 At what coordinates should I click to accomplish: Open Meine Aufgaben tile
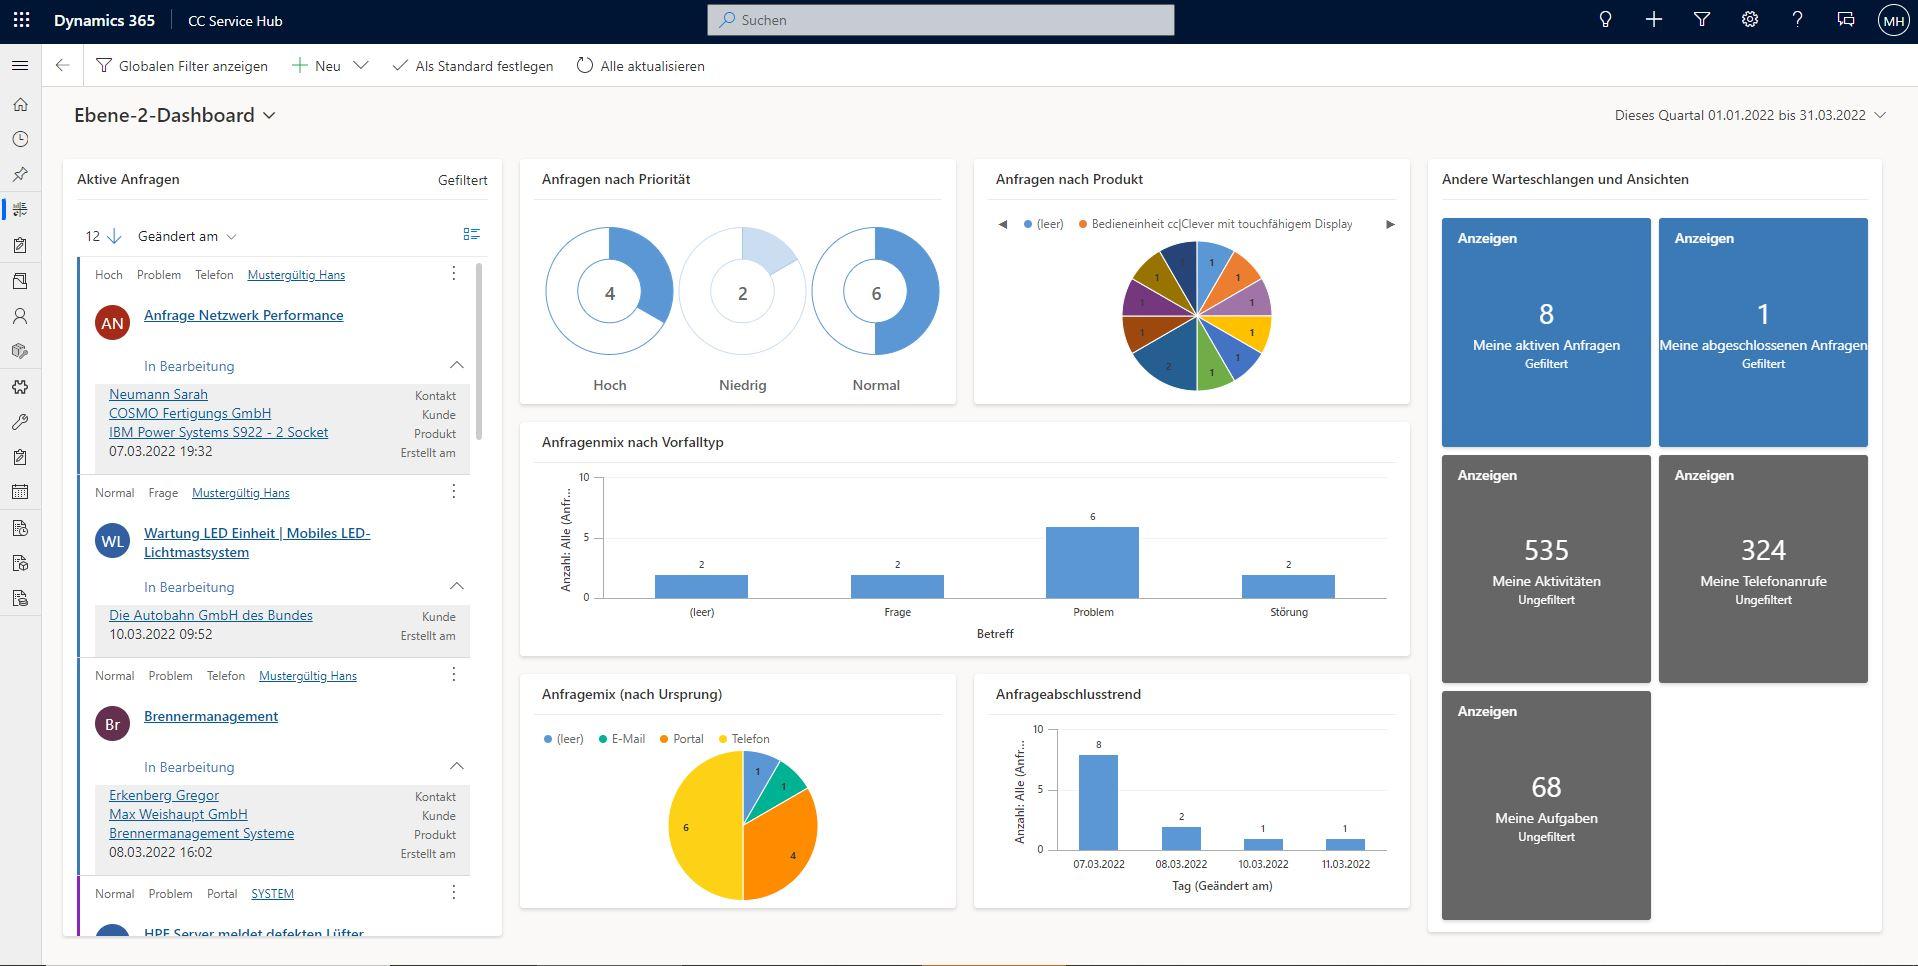click(1546, 805)
